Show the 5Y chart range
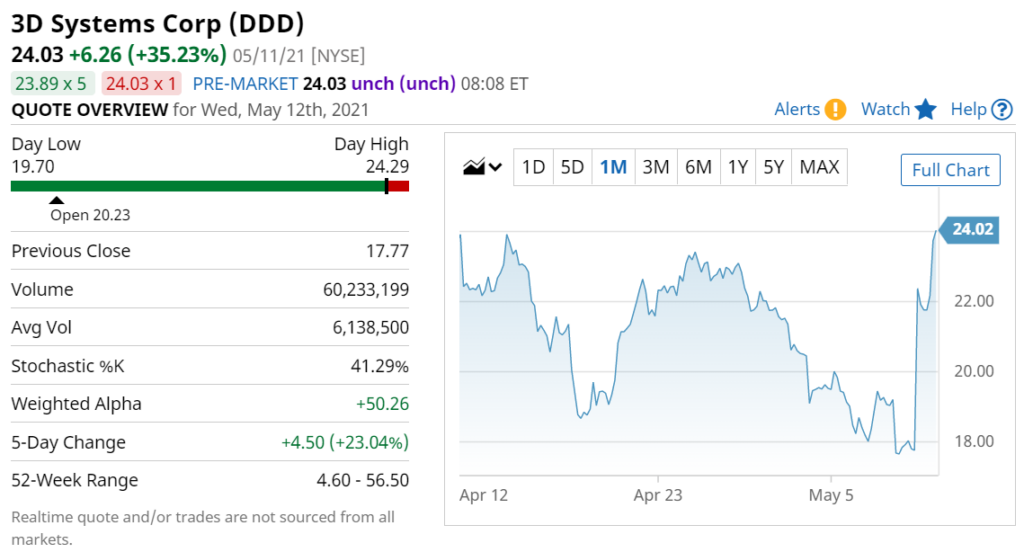The width and height of the screenshot is (1024, 552). click(773, 167)
